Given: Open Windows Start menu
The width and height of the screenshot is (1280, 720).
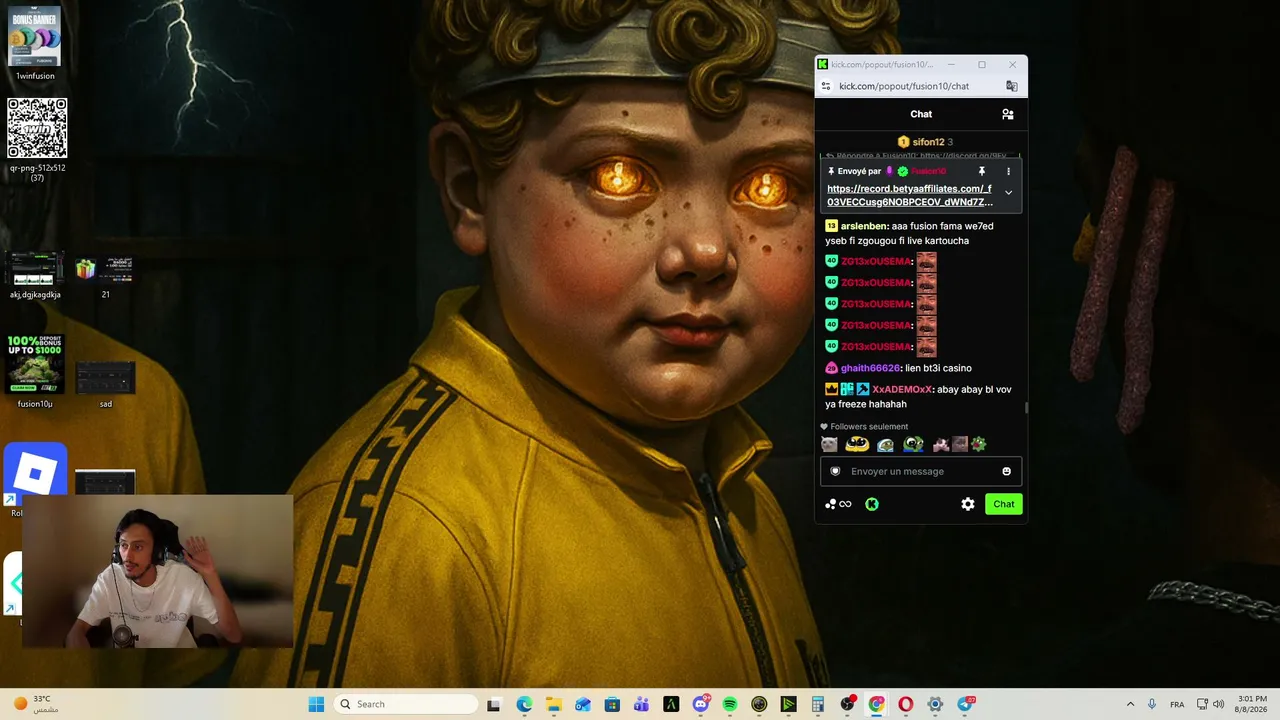Looking at the screenshot, I should click(x=316, y=704).
